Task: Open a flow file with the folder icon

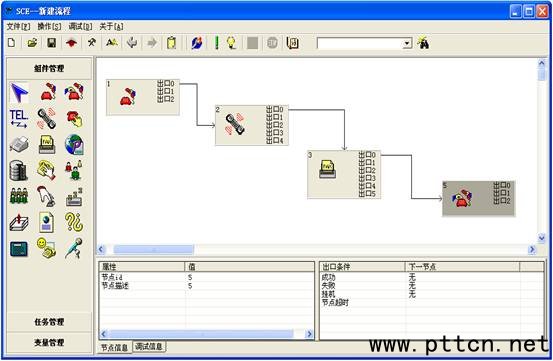Action: [x=32, y=43]
